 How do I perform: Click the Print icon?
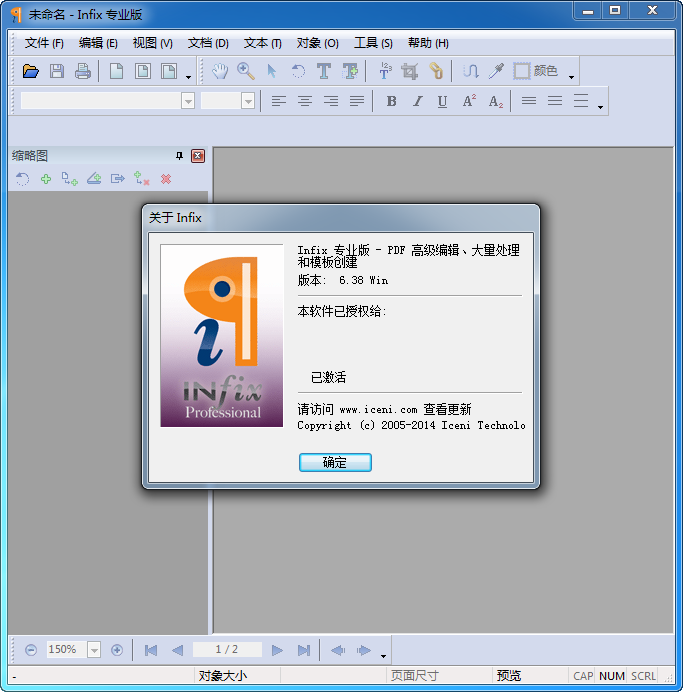(x=83, y=71)
